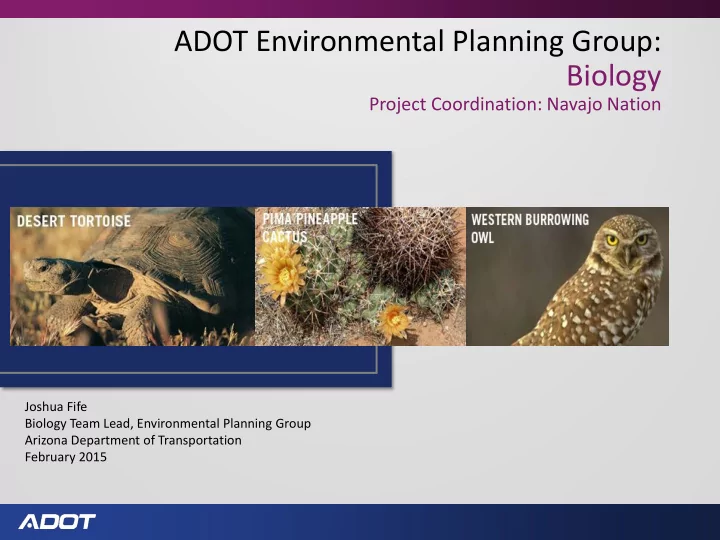Click the 'DESERT TORTOISE' caption
Image resolution: width=720 pixels, height=540 pixels.
74,221
